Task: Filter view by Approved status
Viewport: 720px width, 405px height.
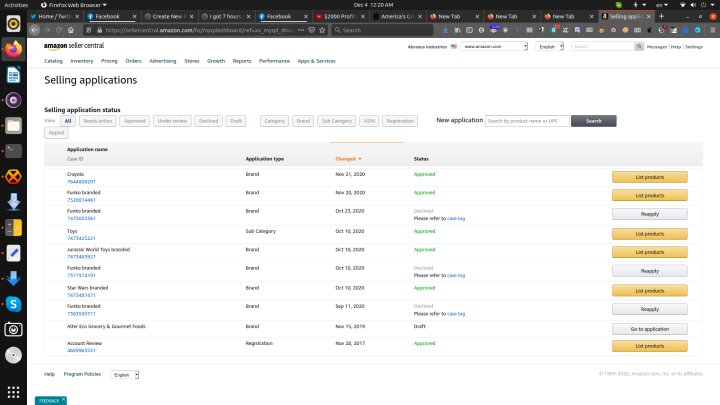Action: (135, 120)
